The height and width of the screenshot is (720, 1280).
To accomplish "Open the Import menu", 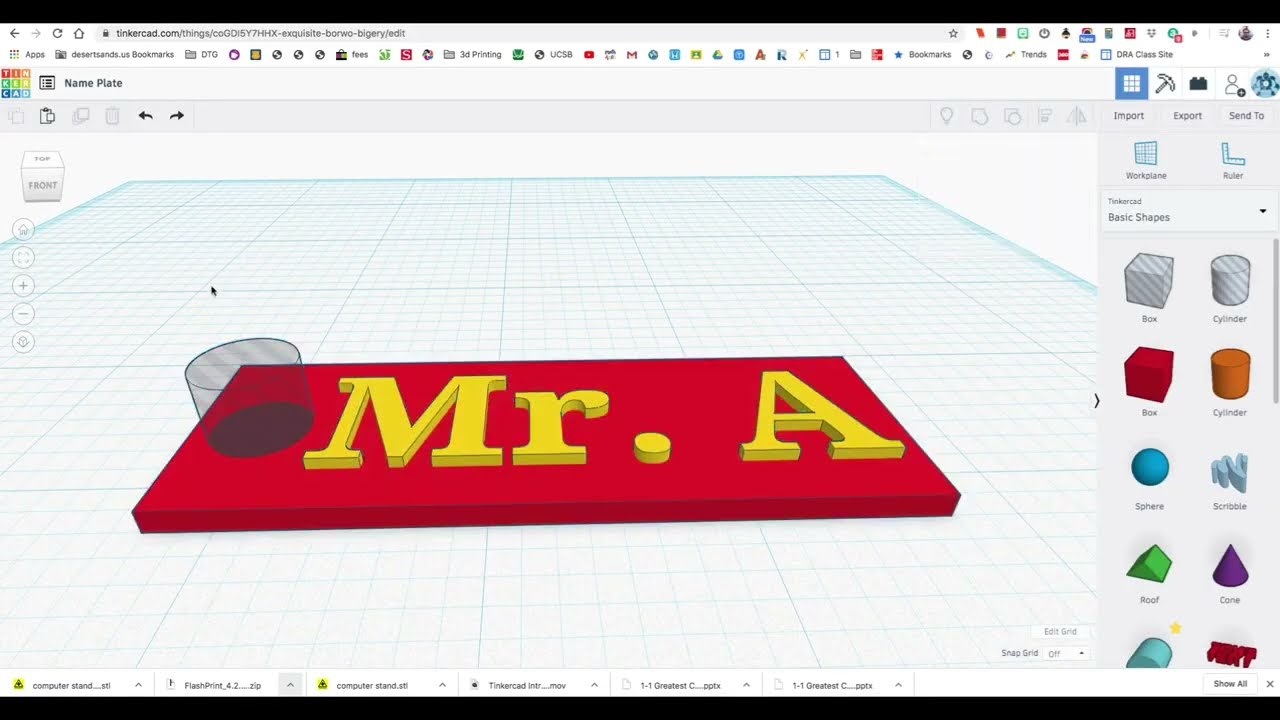I will click(x=1128, y=115).
